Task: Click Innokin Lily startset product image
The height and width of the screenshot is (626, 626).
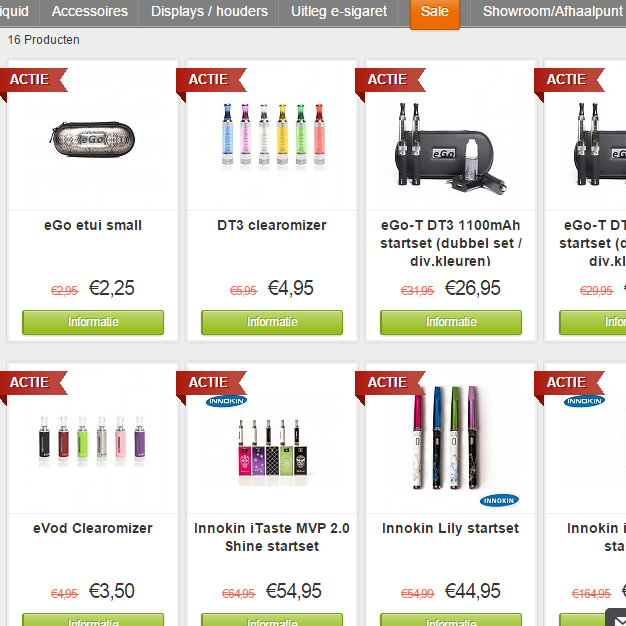Action: (x=451, y=438)
